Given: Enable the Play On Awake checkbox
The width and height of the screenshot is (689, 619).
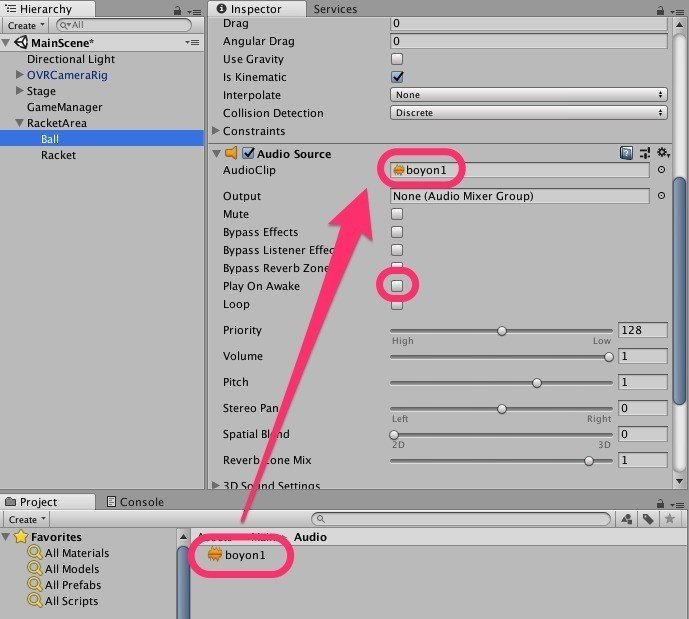Looking at the screenshot, I should pyautogui.click(x=397, y=286).
